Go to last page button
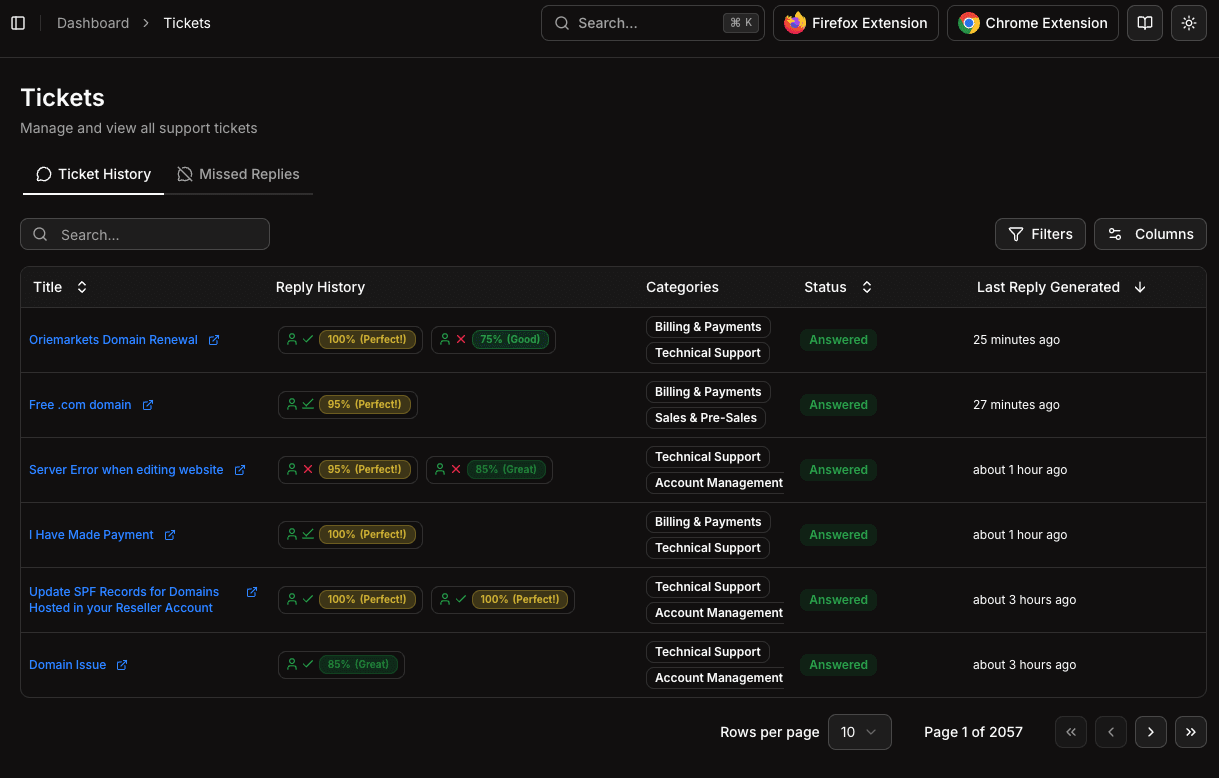1219x778 pixels. (x=1191, y=732)
